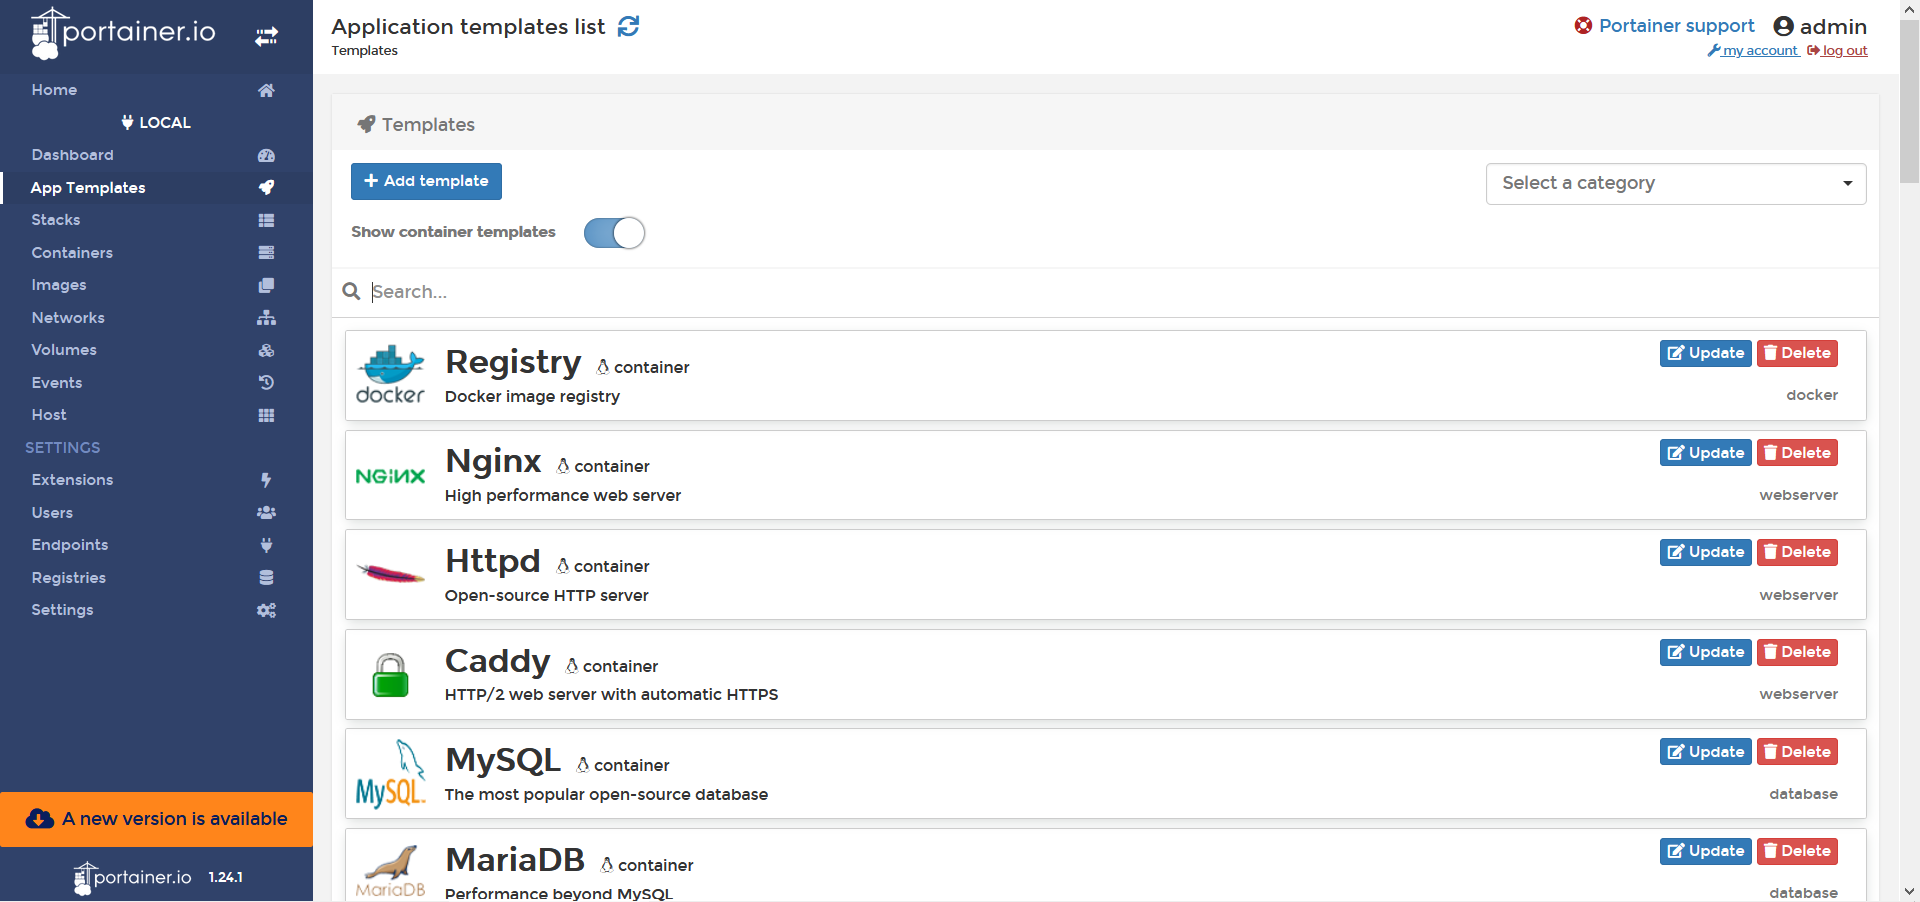
Task: Click the App Templates rocket icon
Action: 266,188
